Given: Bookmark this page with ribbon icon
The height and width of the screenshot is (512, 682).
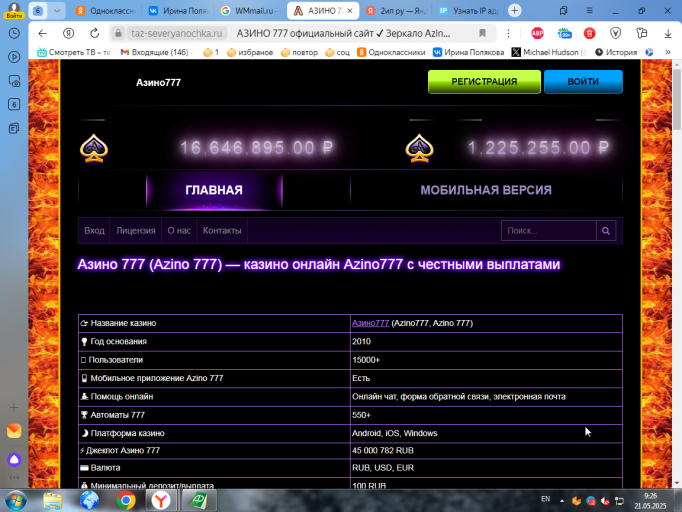Looking at the screenshot, I should pos(482,33).
